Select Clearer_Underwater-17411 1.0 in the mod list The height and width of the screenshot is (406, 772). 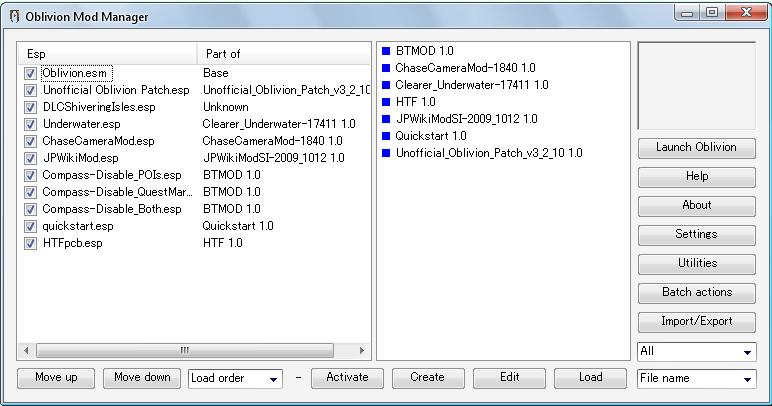[x=472, y=85]
